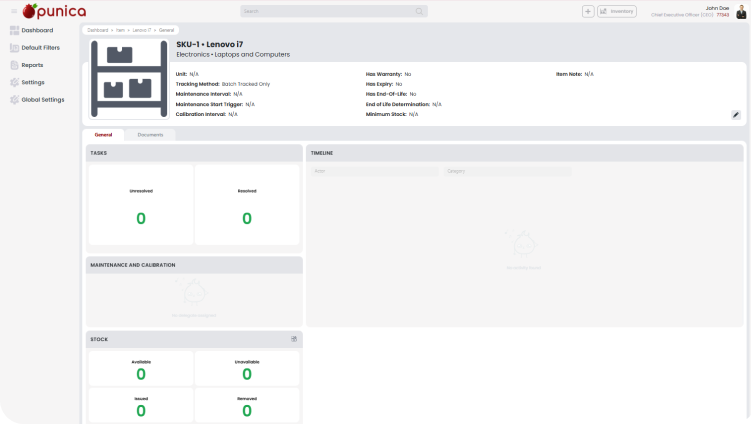Click the search magnifier icon

(x=419, y=11)
